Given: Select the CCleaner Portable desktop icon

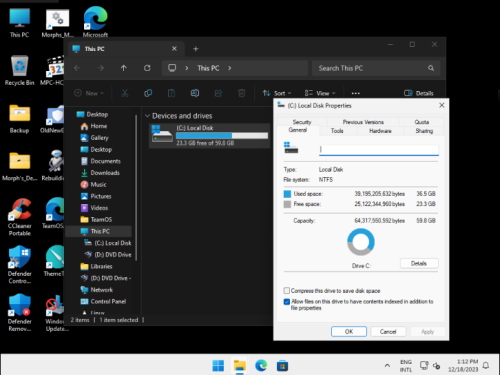Looking at the screenshot, I should 19,217.
